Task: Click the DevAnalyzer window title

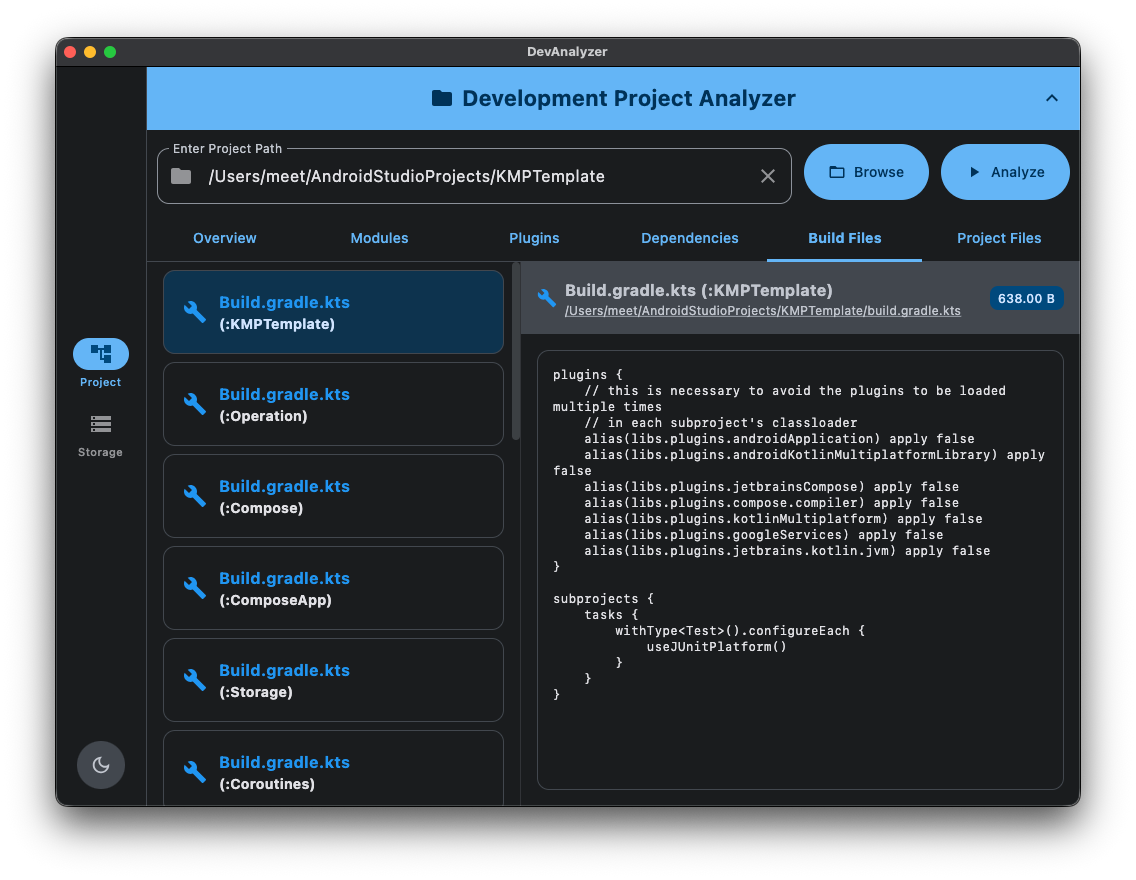Action: pos(567,51)
